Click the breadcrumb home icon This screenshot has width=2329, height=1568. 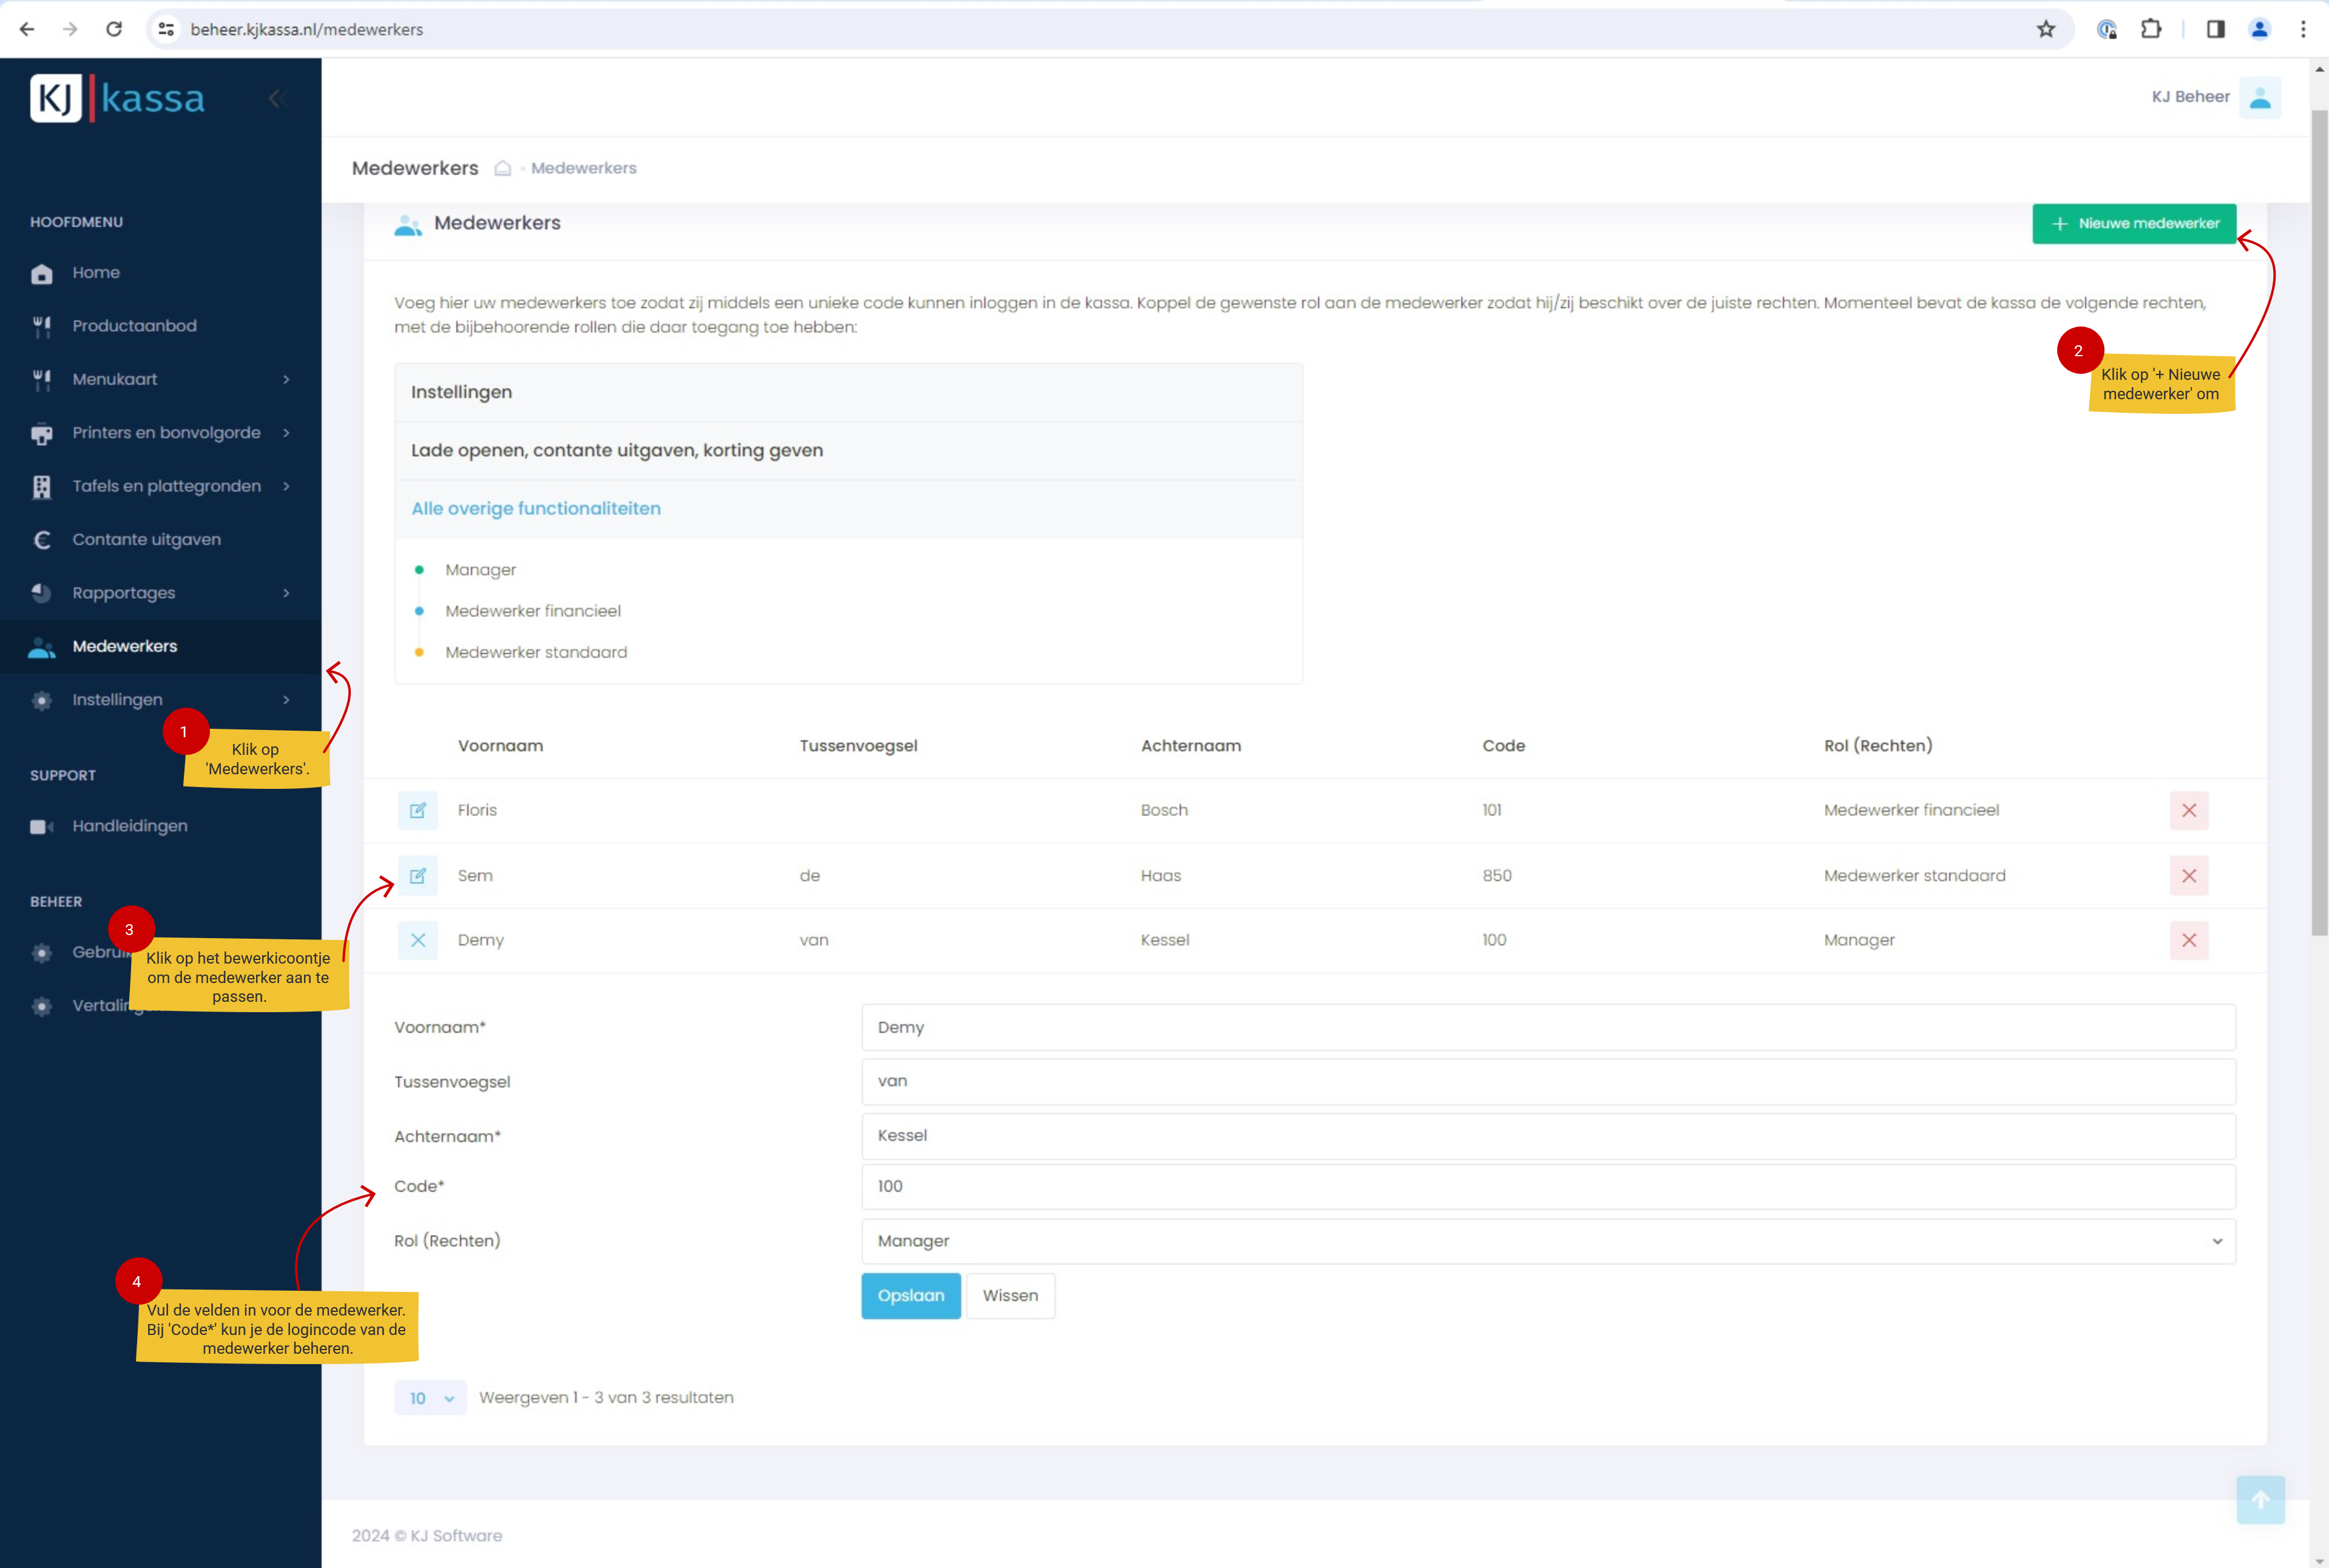[503, 168]
